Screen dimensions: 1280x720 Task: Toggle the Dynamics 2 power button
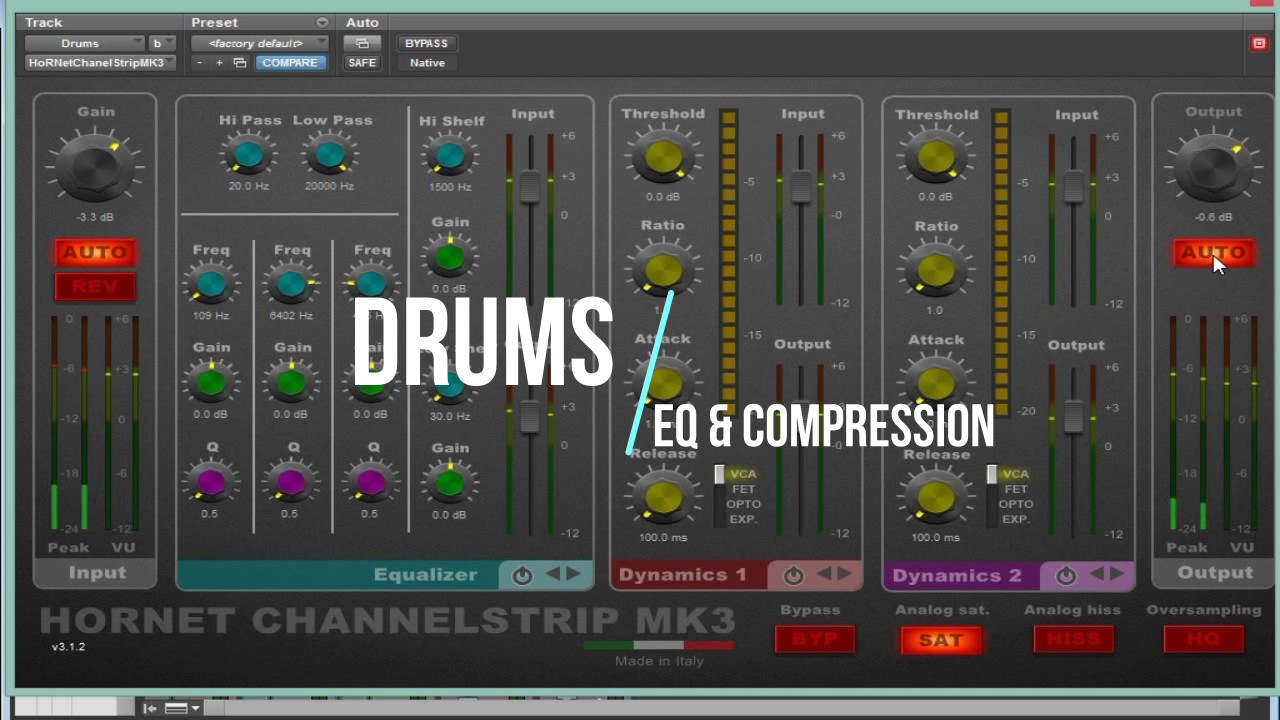pos(1066,576)
